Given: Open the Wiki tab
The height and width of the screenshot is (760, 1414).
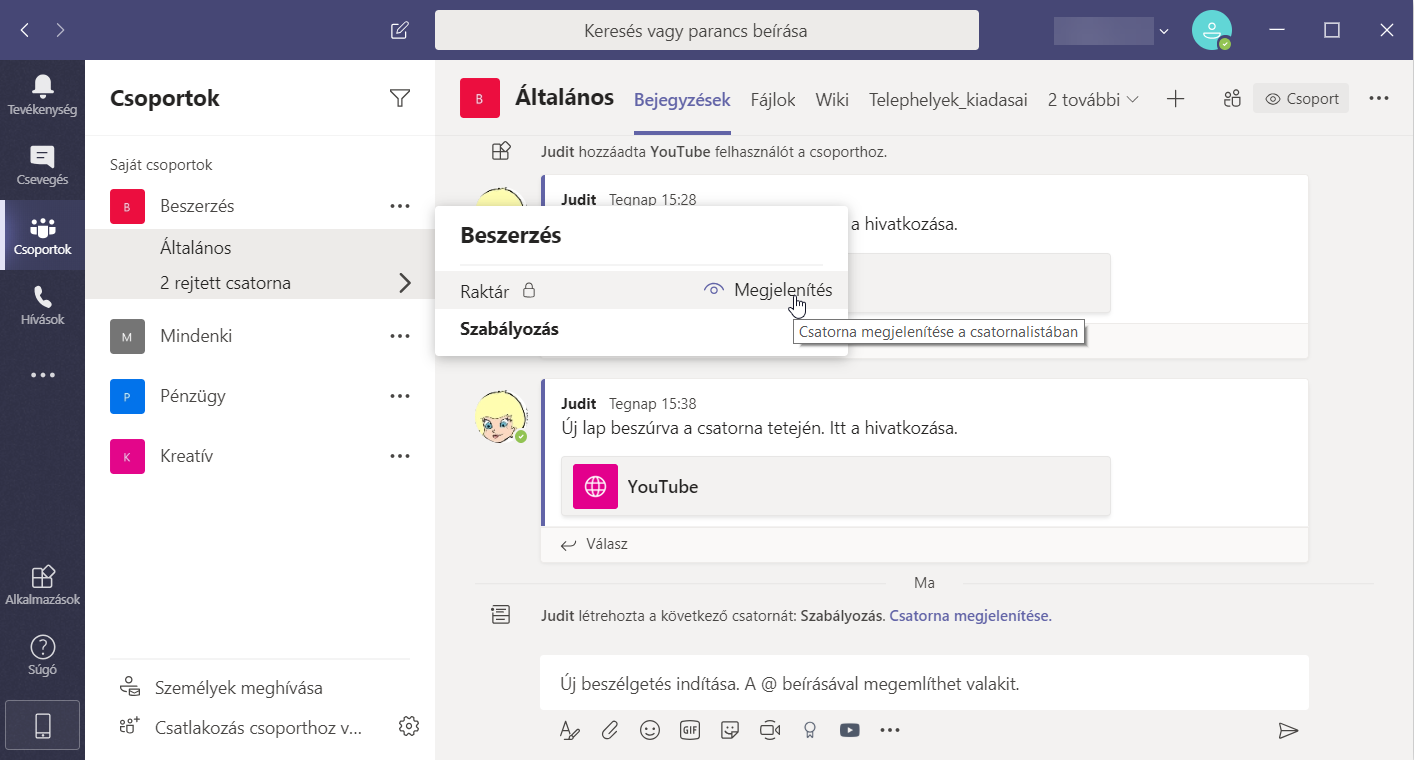Looking at the screenshot, I should pyautogui.click(x=832, y=100).
